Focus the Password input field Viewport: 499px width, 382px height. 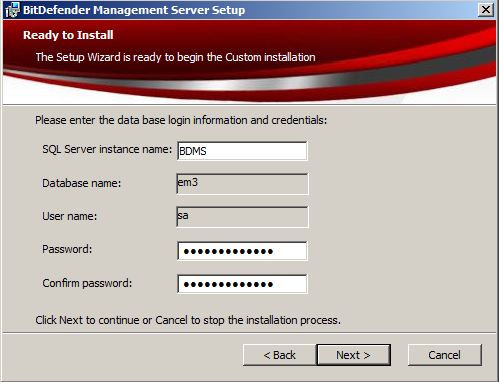coord(242,251)
